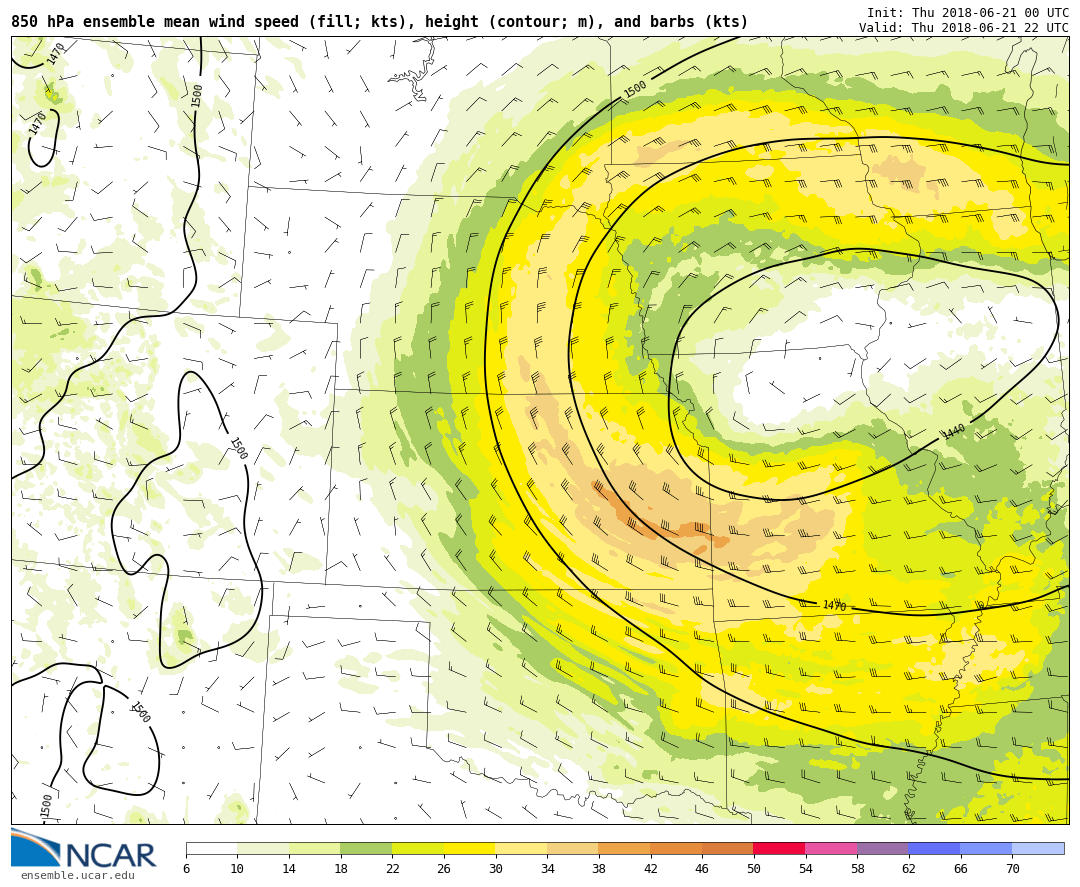The width and height of the screenshot is (1080, 887).
Task: Click the colorbar tick label 22
Action: point(393,868)
